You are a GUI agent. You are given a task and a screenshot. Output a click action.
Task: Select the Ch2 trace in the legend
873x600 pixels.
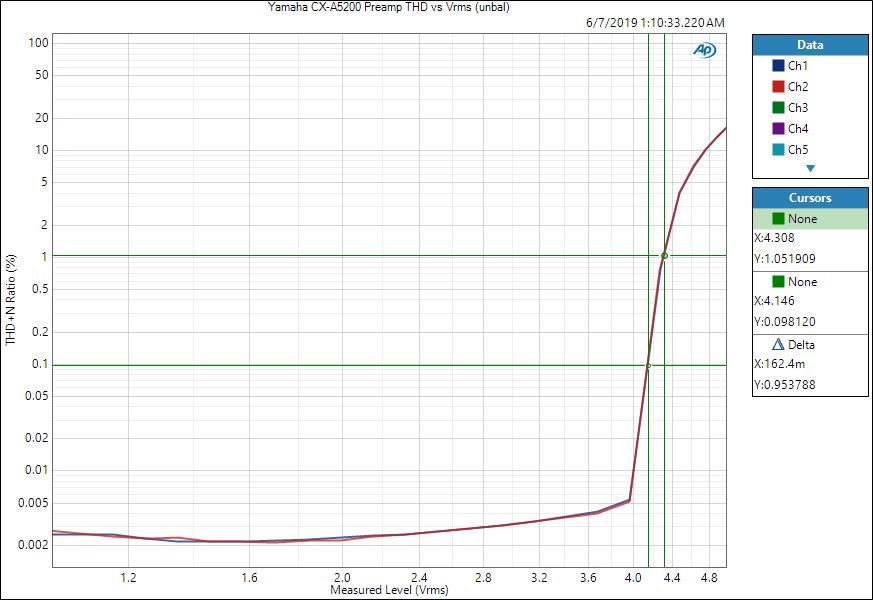797,87
